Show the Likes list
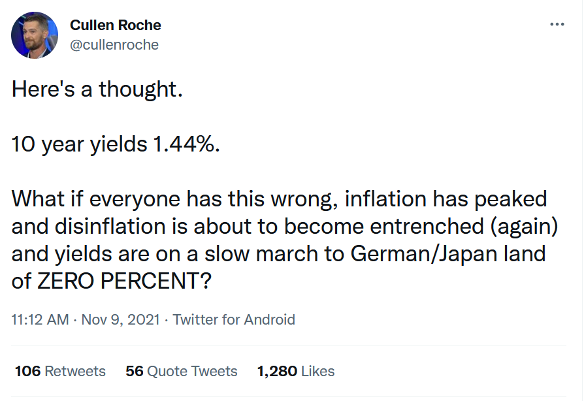 296,371
